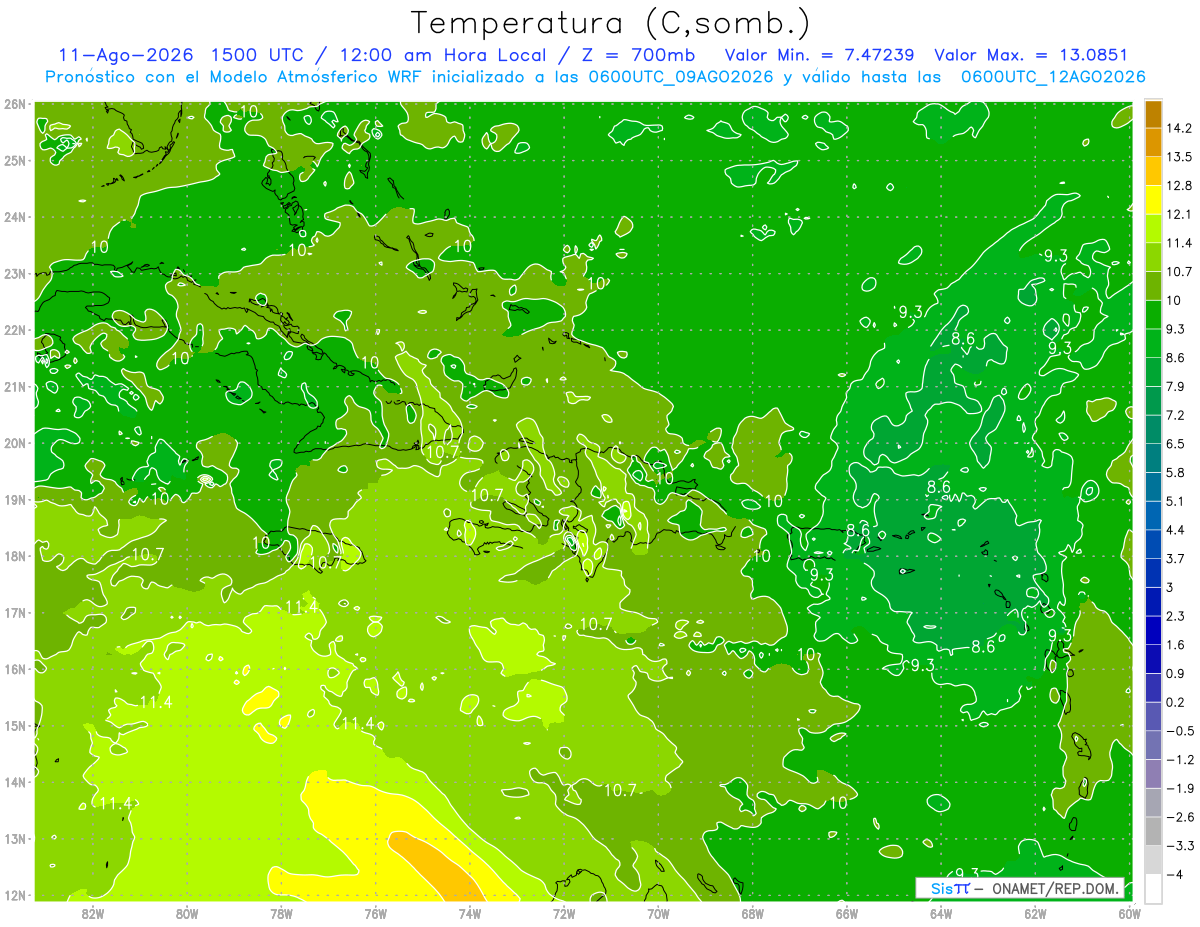Click the 72W longitude axis label

[x=564, y=913]
